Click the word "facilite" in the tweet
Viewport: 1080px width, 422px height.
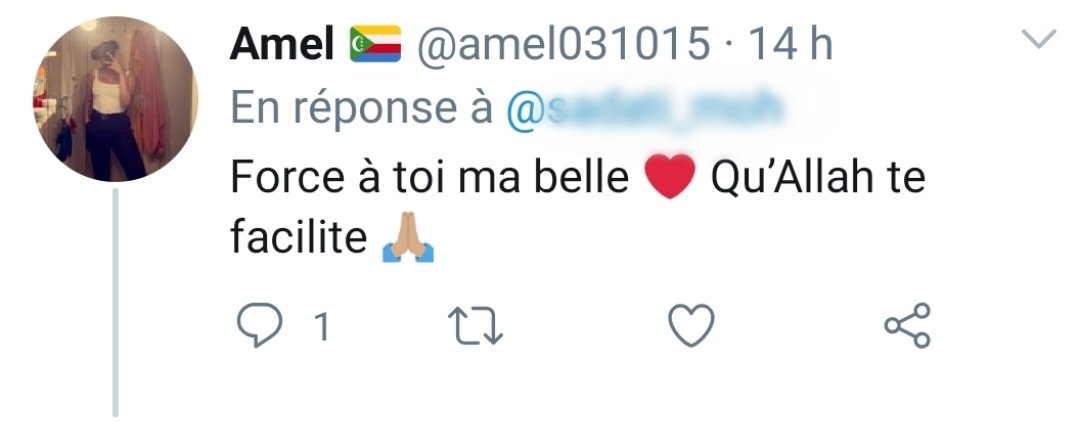click(298, 240)
